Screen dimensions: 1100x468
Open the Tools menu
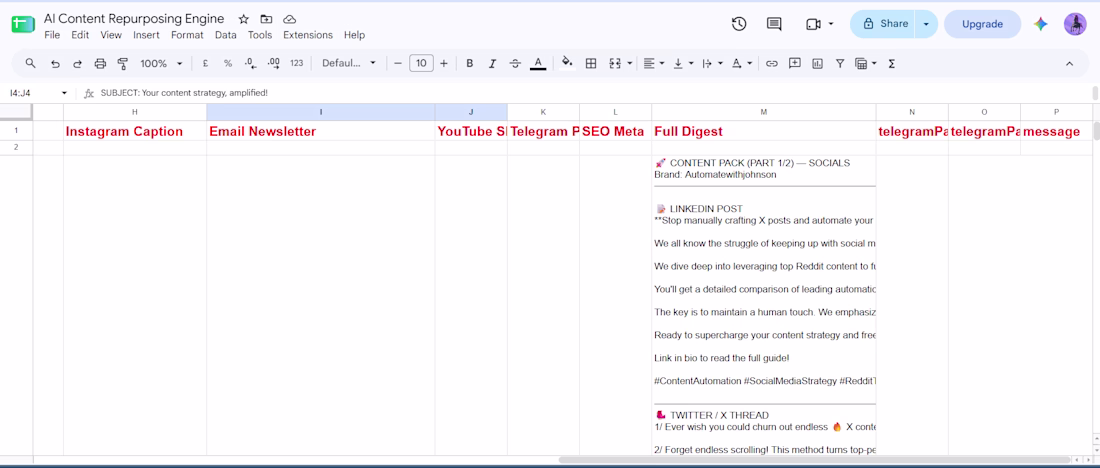click(x=260, y=35)
